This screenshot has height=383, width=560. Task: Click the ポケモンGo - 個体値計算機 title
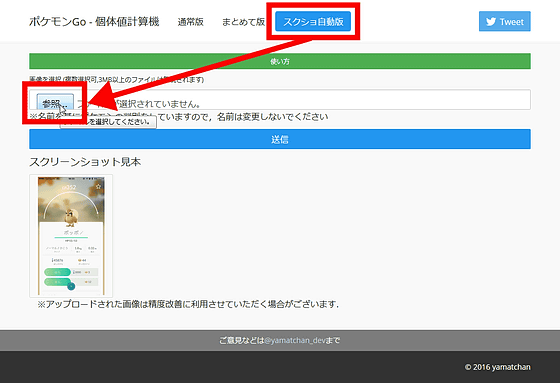(x=94, y=22)
